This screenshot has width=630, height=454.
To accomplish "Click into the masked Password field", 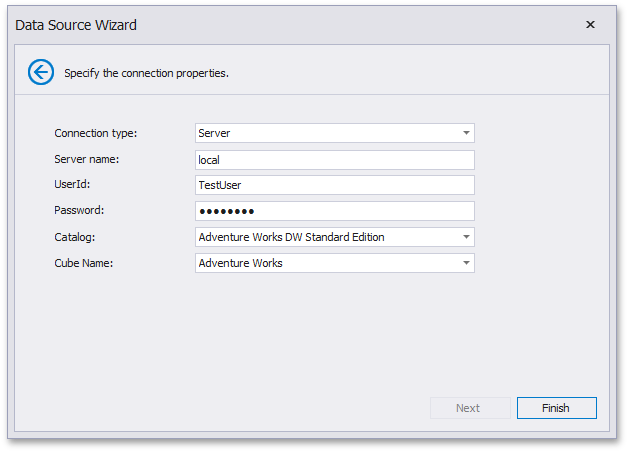I will pyautogui.click(x=334, y=211).
